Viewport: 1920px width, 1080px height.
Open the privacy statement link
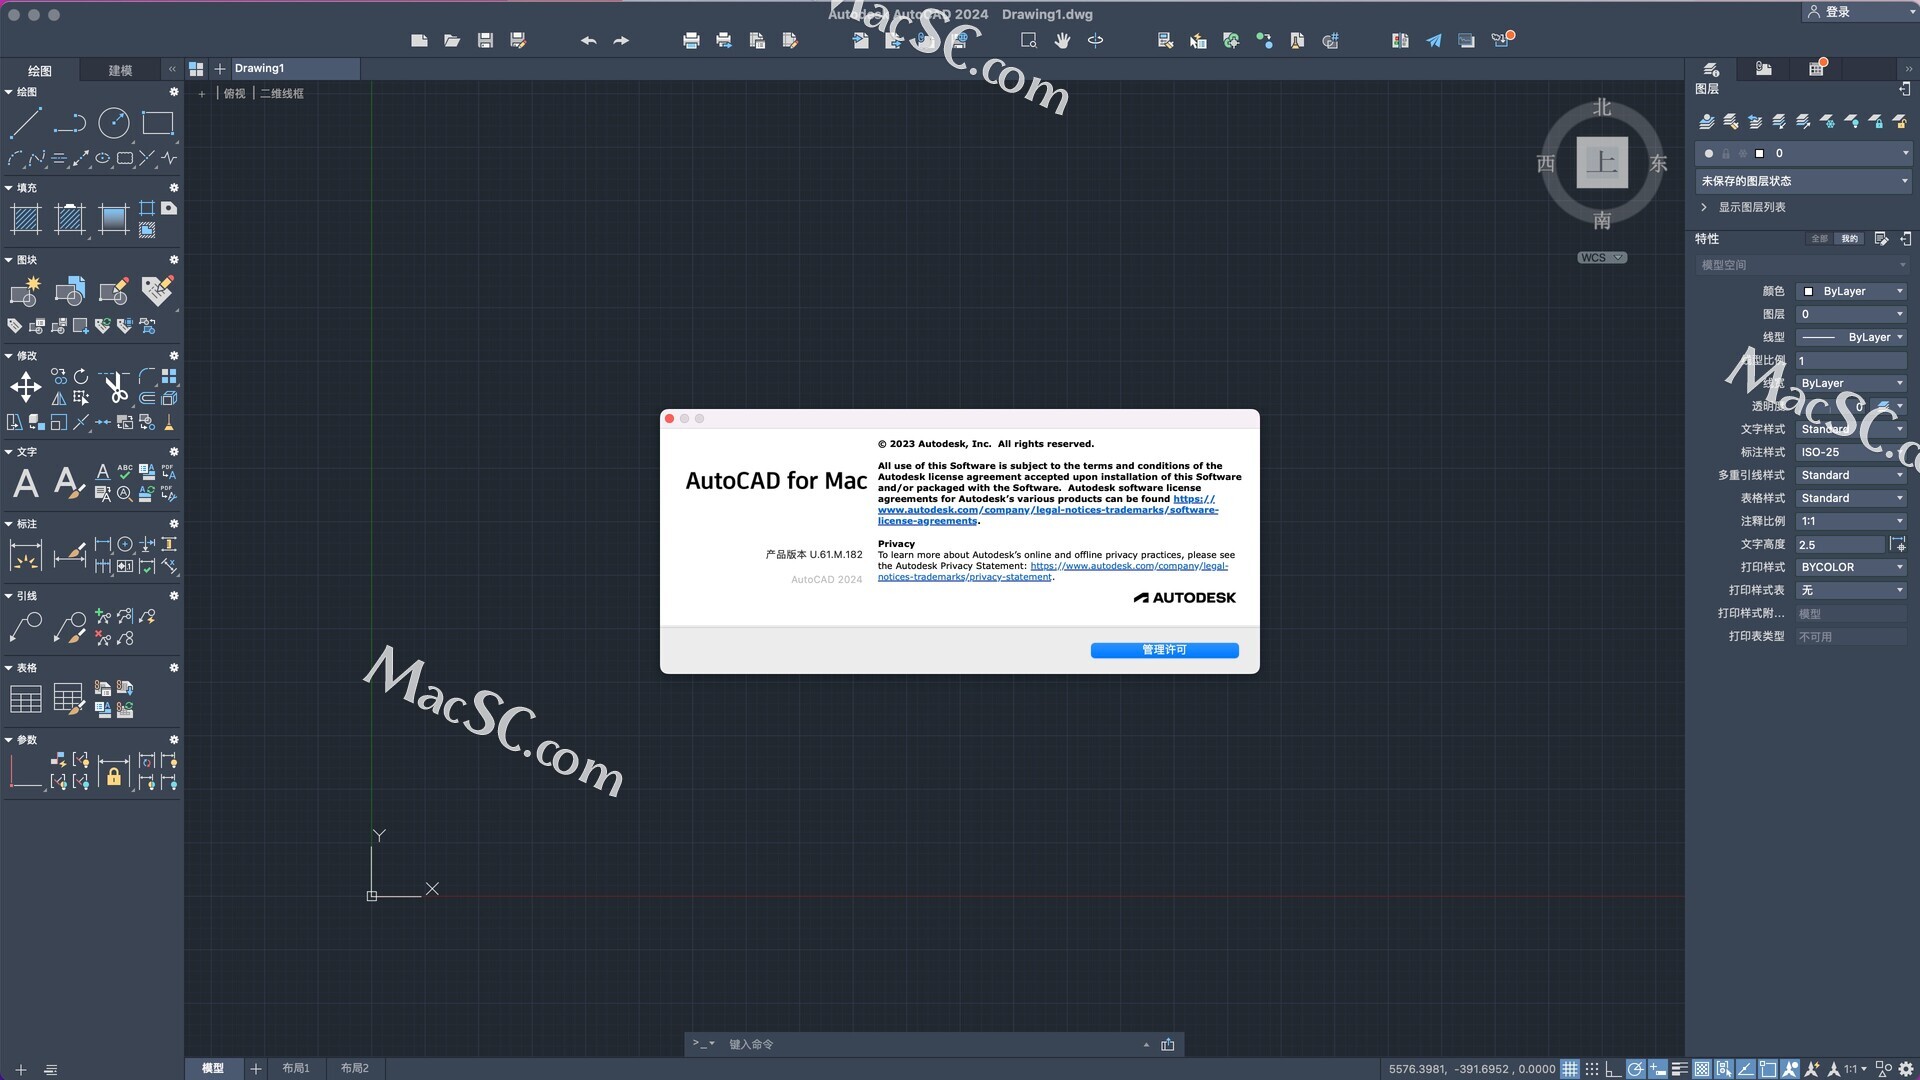pos(1053,571)
